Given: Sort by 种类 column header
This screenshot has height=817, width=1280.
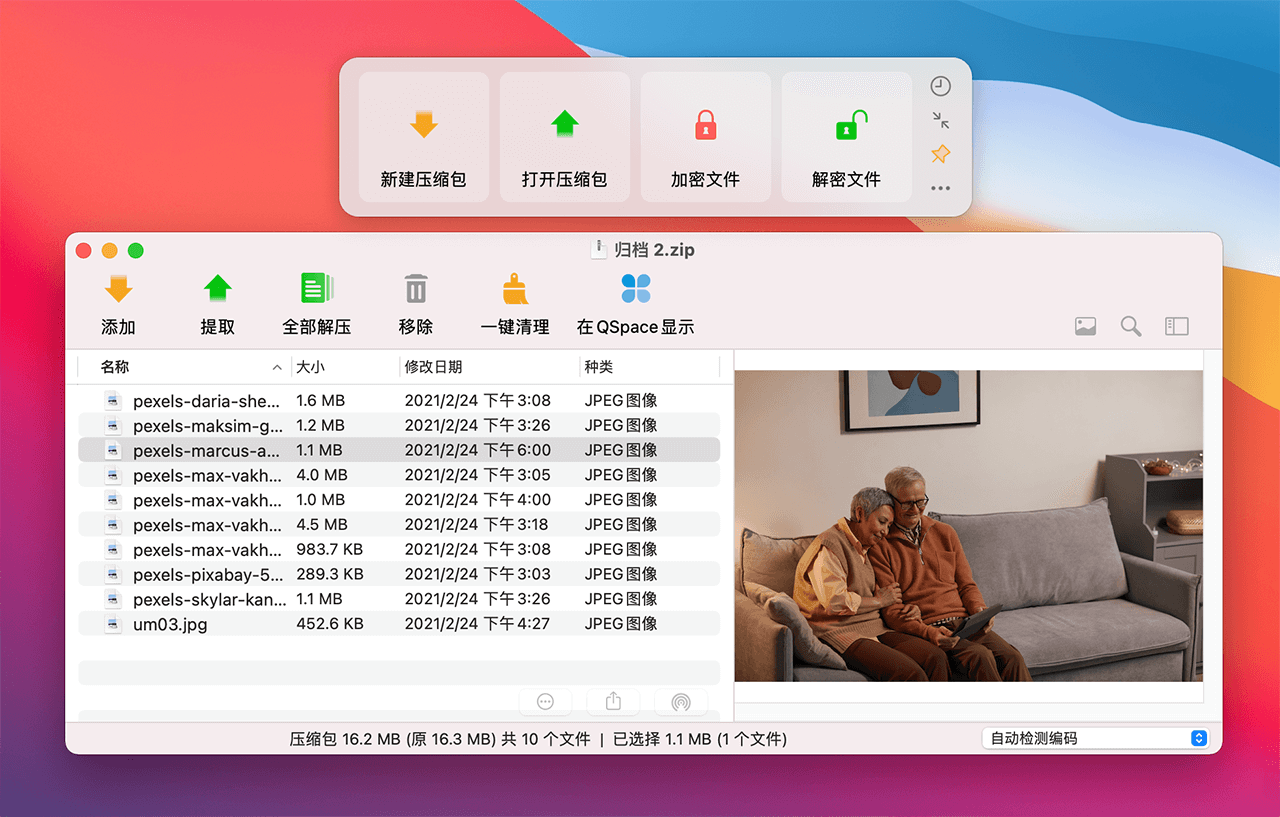Looking at the screenshot, I should [x=649, y=367].
